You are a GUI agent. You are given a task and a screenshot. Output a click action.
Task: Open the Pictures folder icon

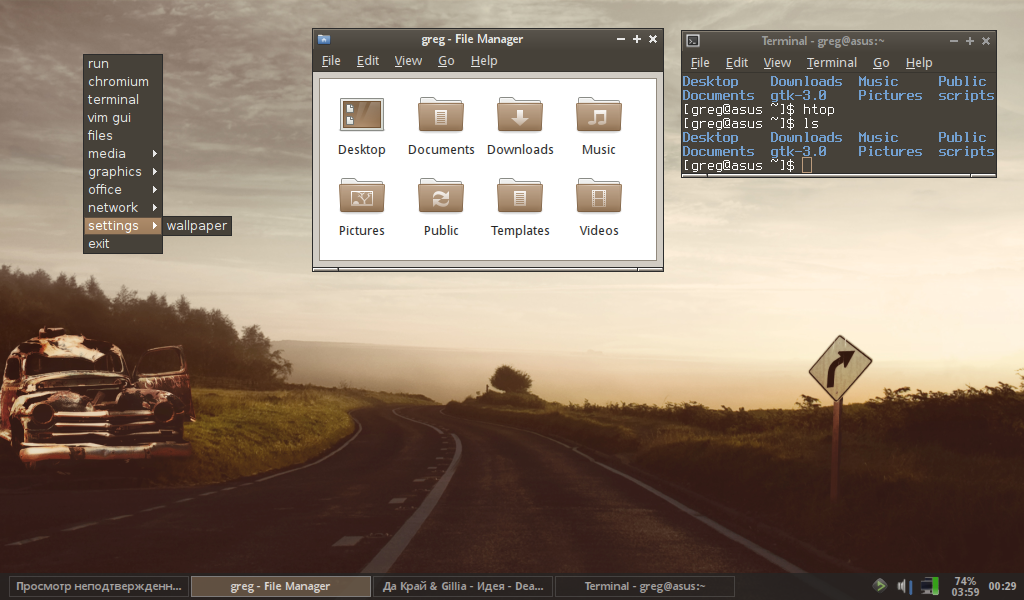tap(361, 197)
